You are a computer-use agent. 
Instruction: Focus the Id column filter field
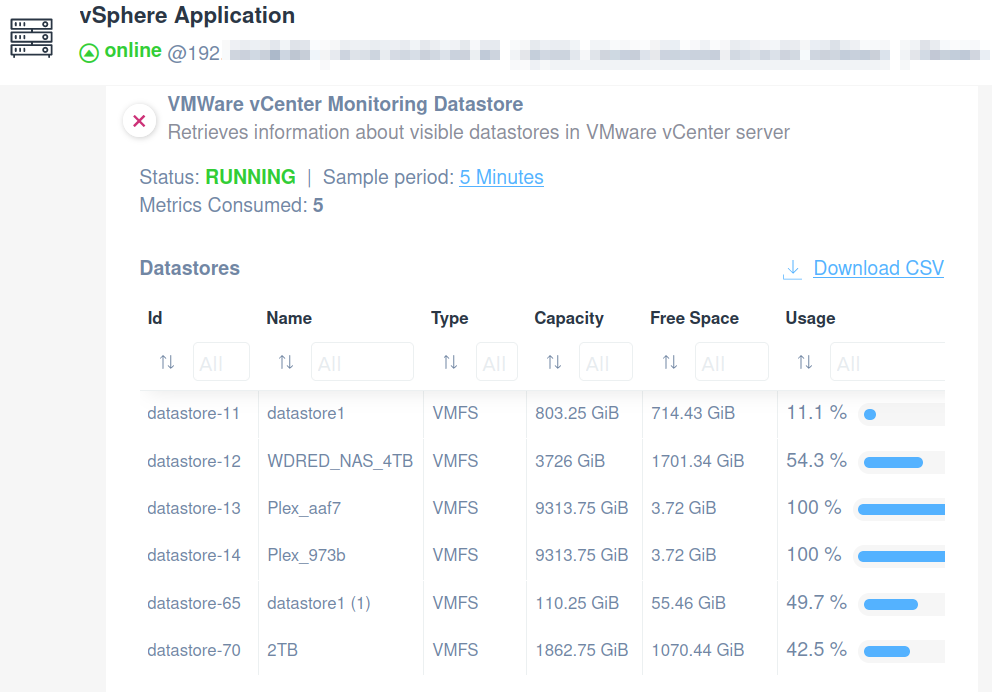click(x=221, y=362)
